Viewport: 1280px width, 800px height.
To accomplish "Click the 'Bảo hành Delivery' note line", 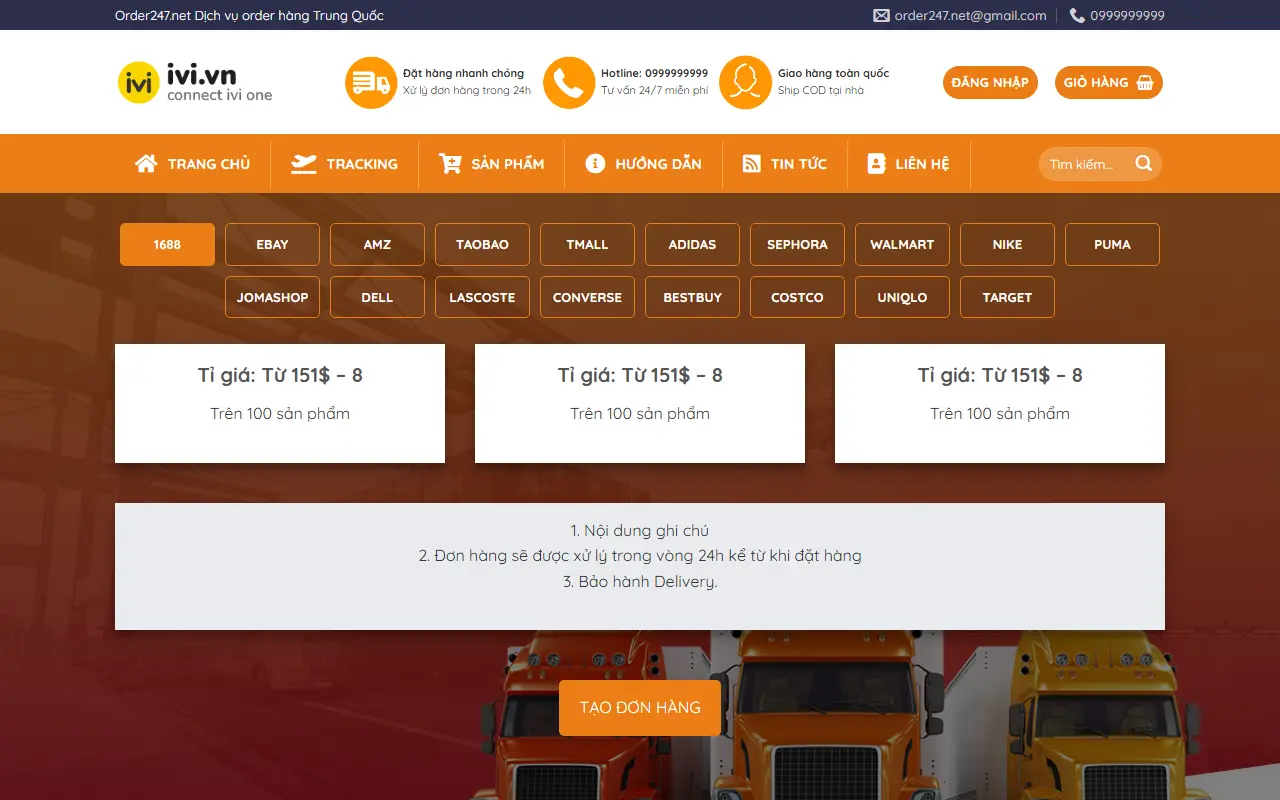I will 640,581.
